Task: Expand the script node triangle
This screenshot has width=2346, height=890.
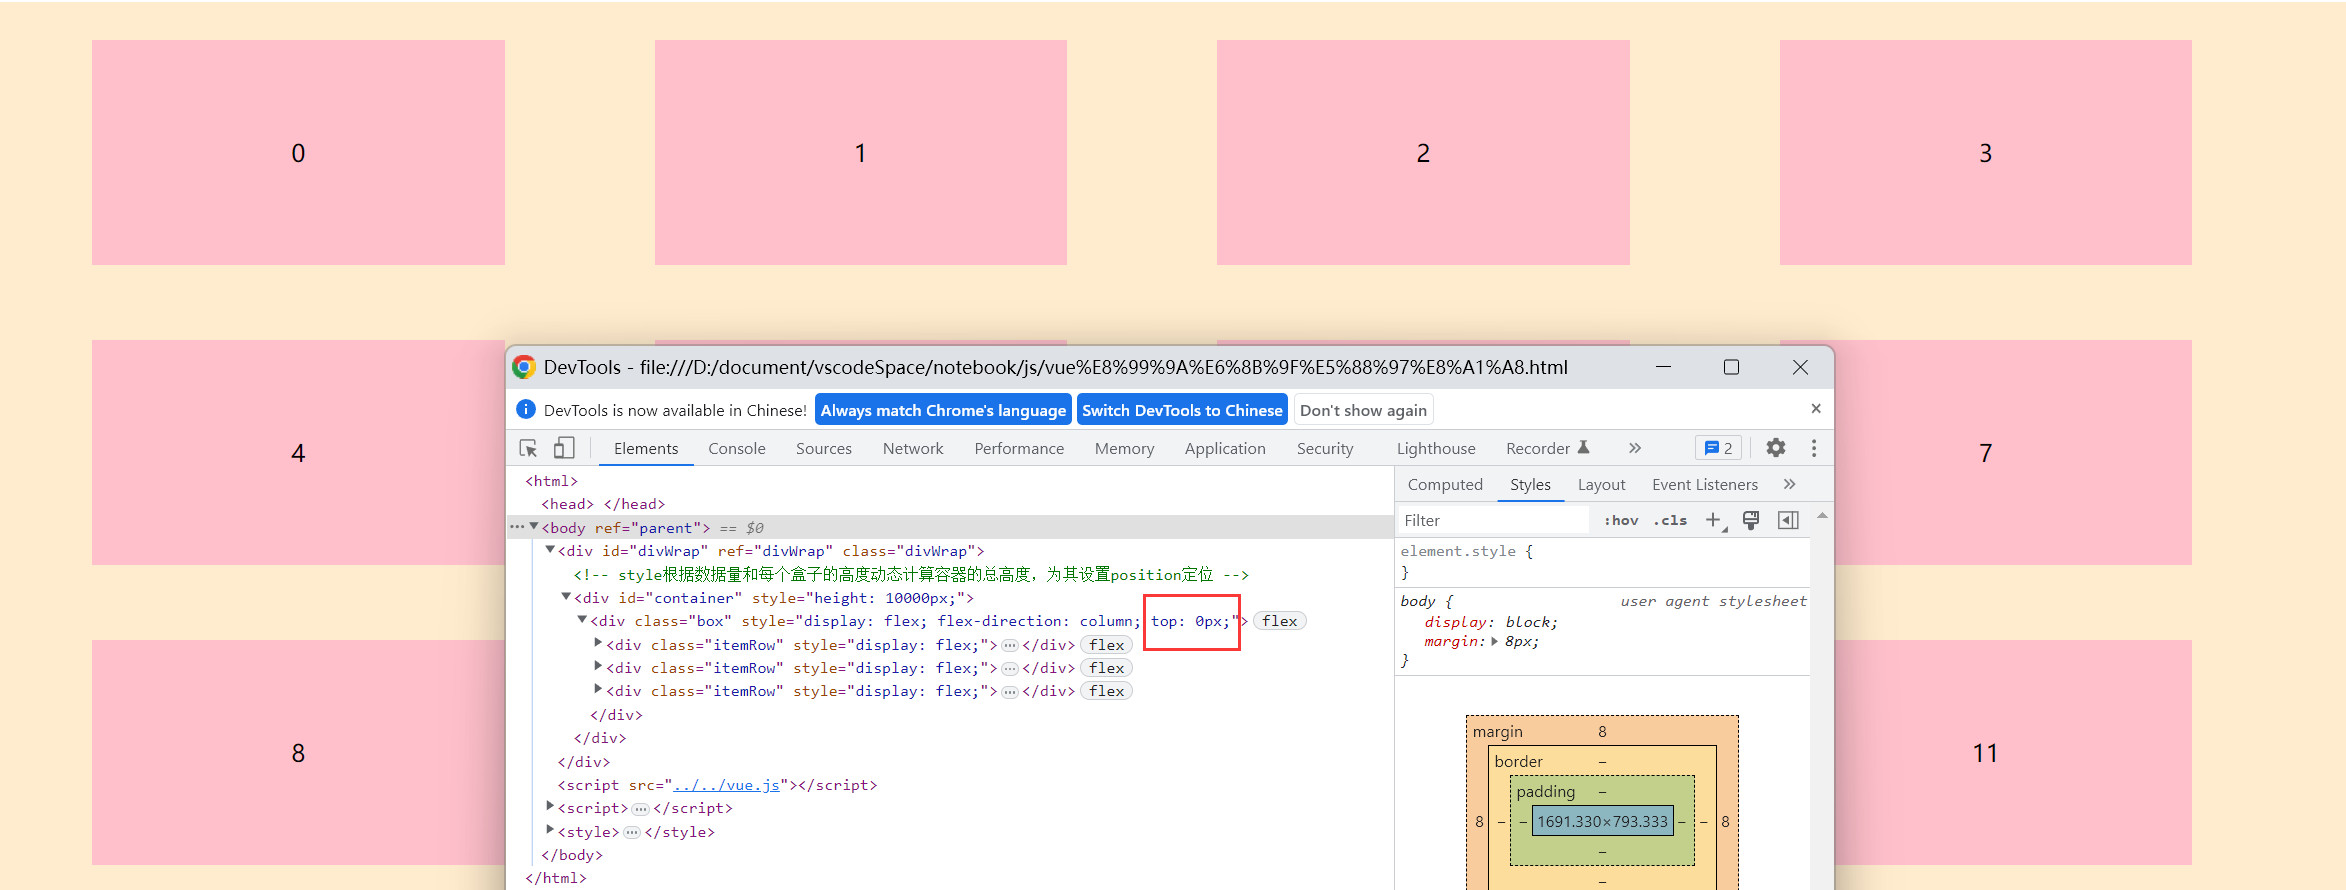Action: coord(550,806)
